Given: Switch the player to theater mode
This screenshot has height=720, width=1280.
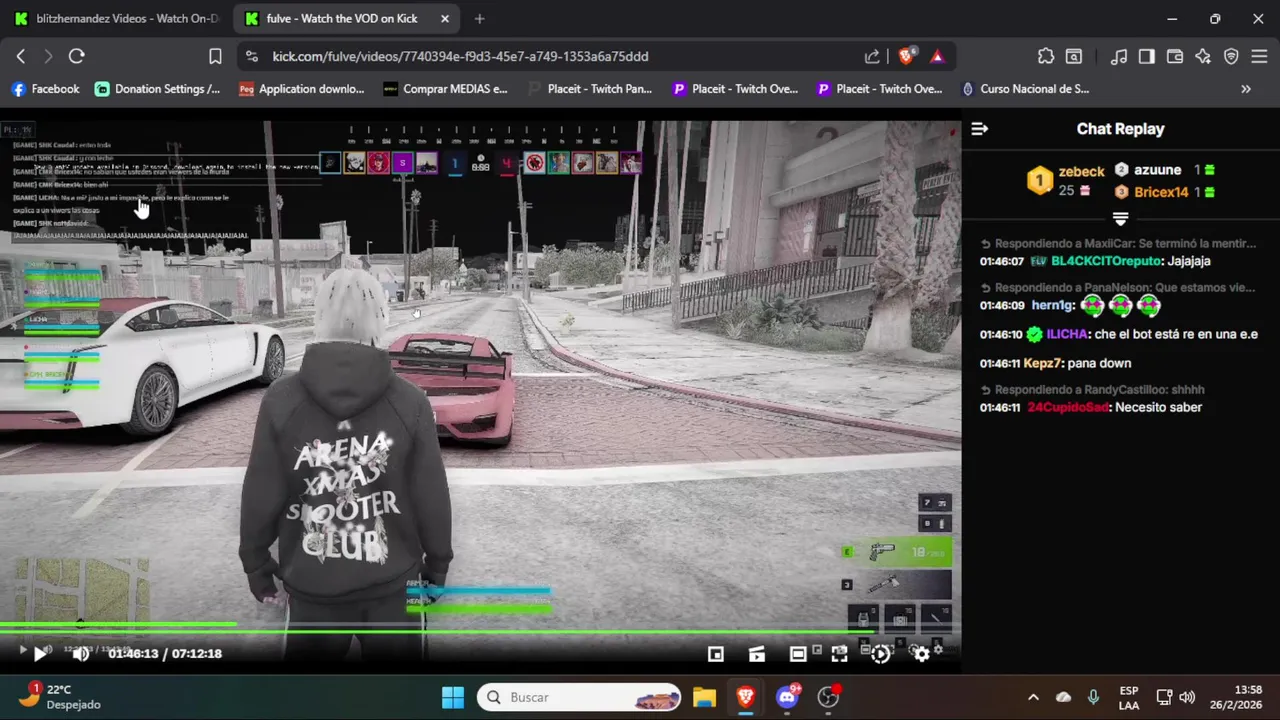Looking at the screenshot, I should 798,653.
